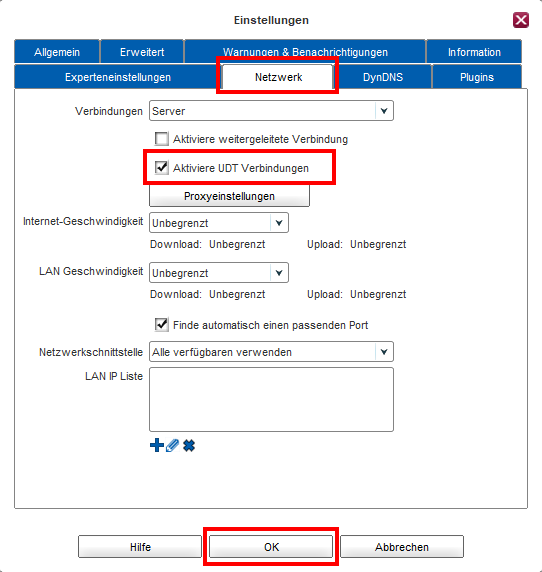Expand the LAN Geschwindigkeit dropdown

click(219, 273)
